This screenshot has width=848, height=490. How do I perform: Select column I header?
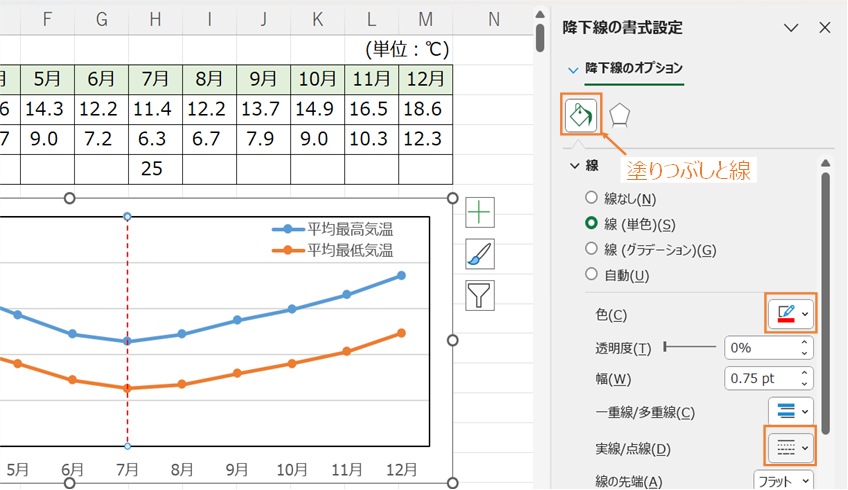click(x=209, y=19)
